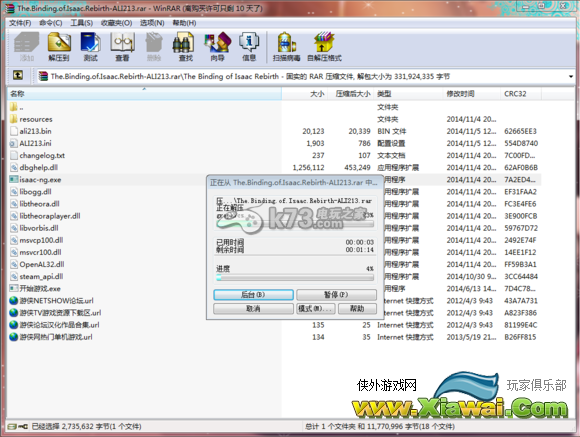
Task: Select the steam_api.dll file
Action: (36, 276)
